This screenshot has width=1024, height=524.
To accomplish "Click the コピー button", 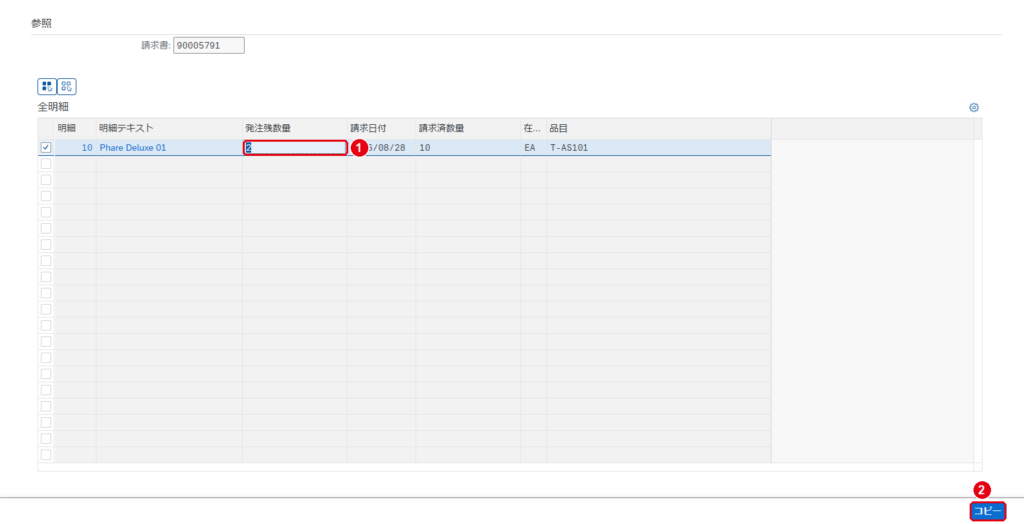I will point(987,511).
